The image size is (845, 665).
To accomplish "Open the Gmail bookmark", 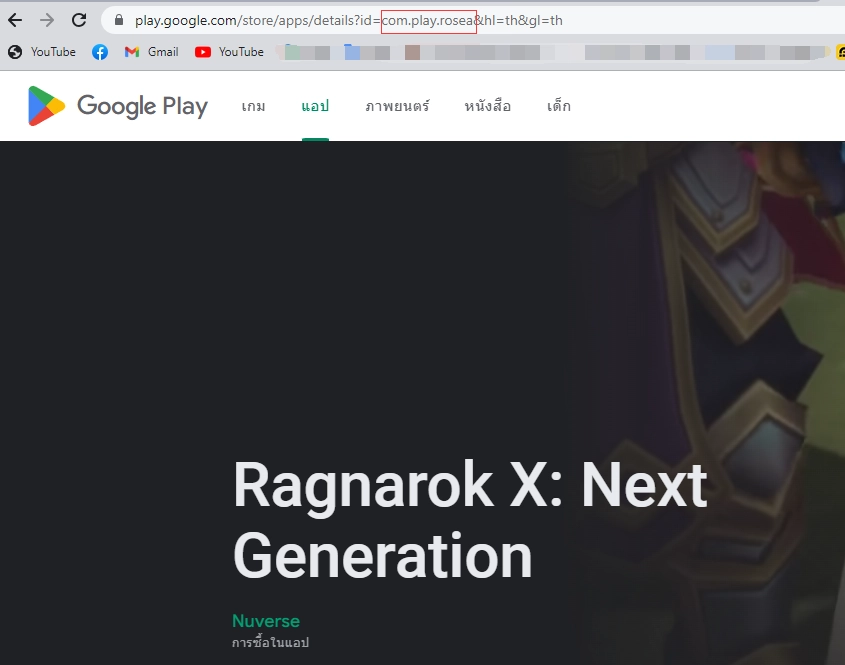I will click(151, 52).
